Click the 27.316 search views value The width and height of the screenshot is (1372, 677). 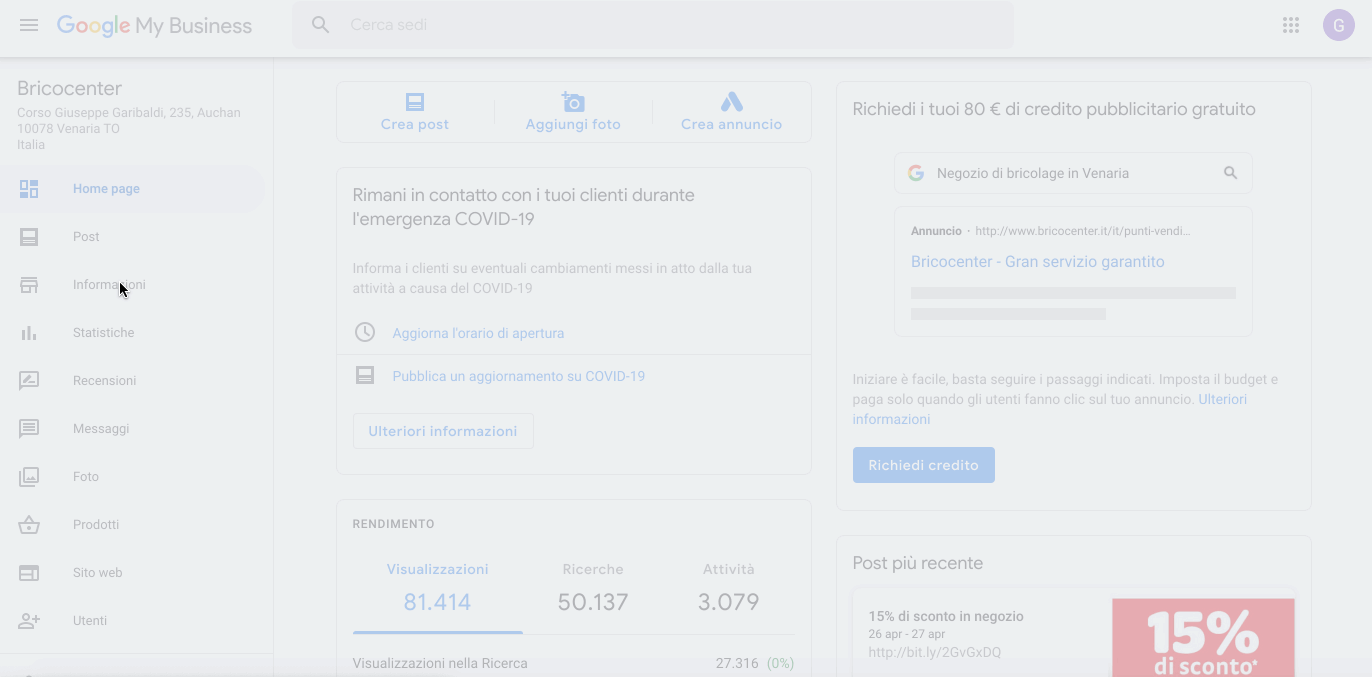pos(737,663)
